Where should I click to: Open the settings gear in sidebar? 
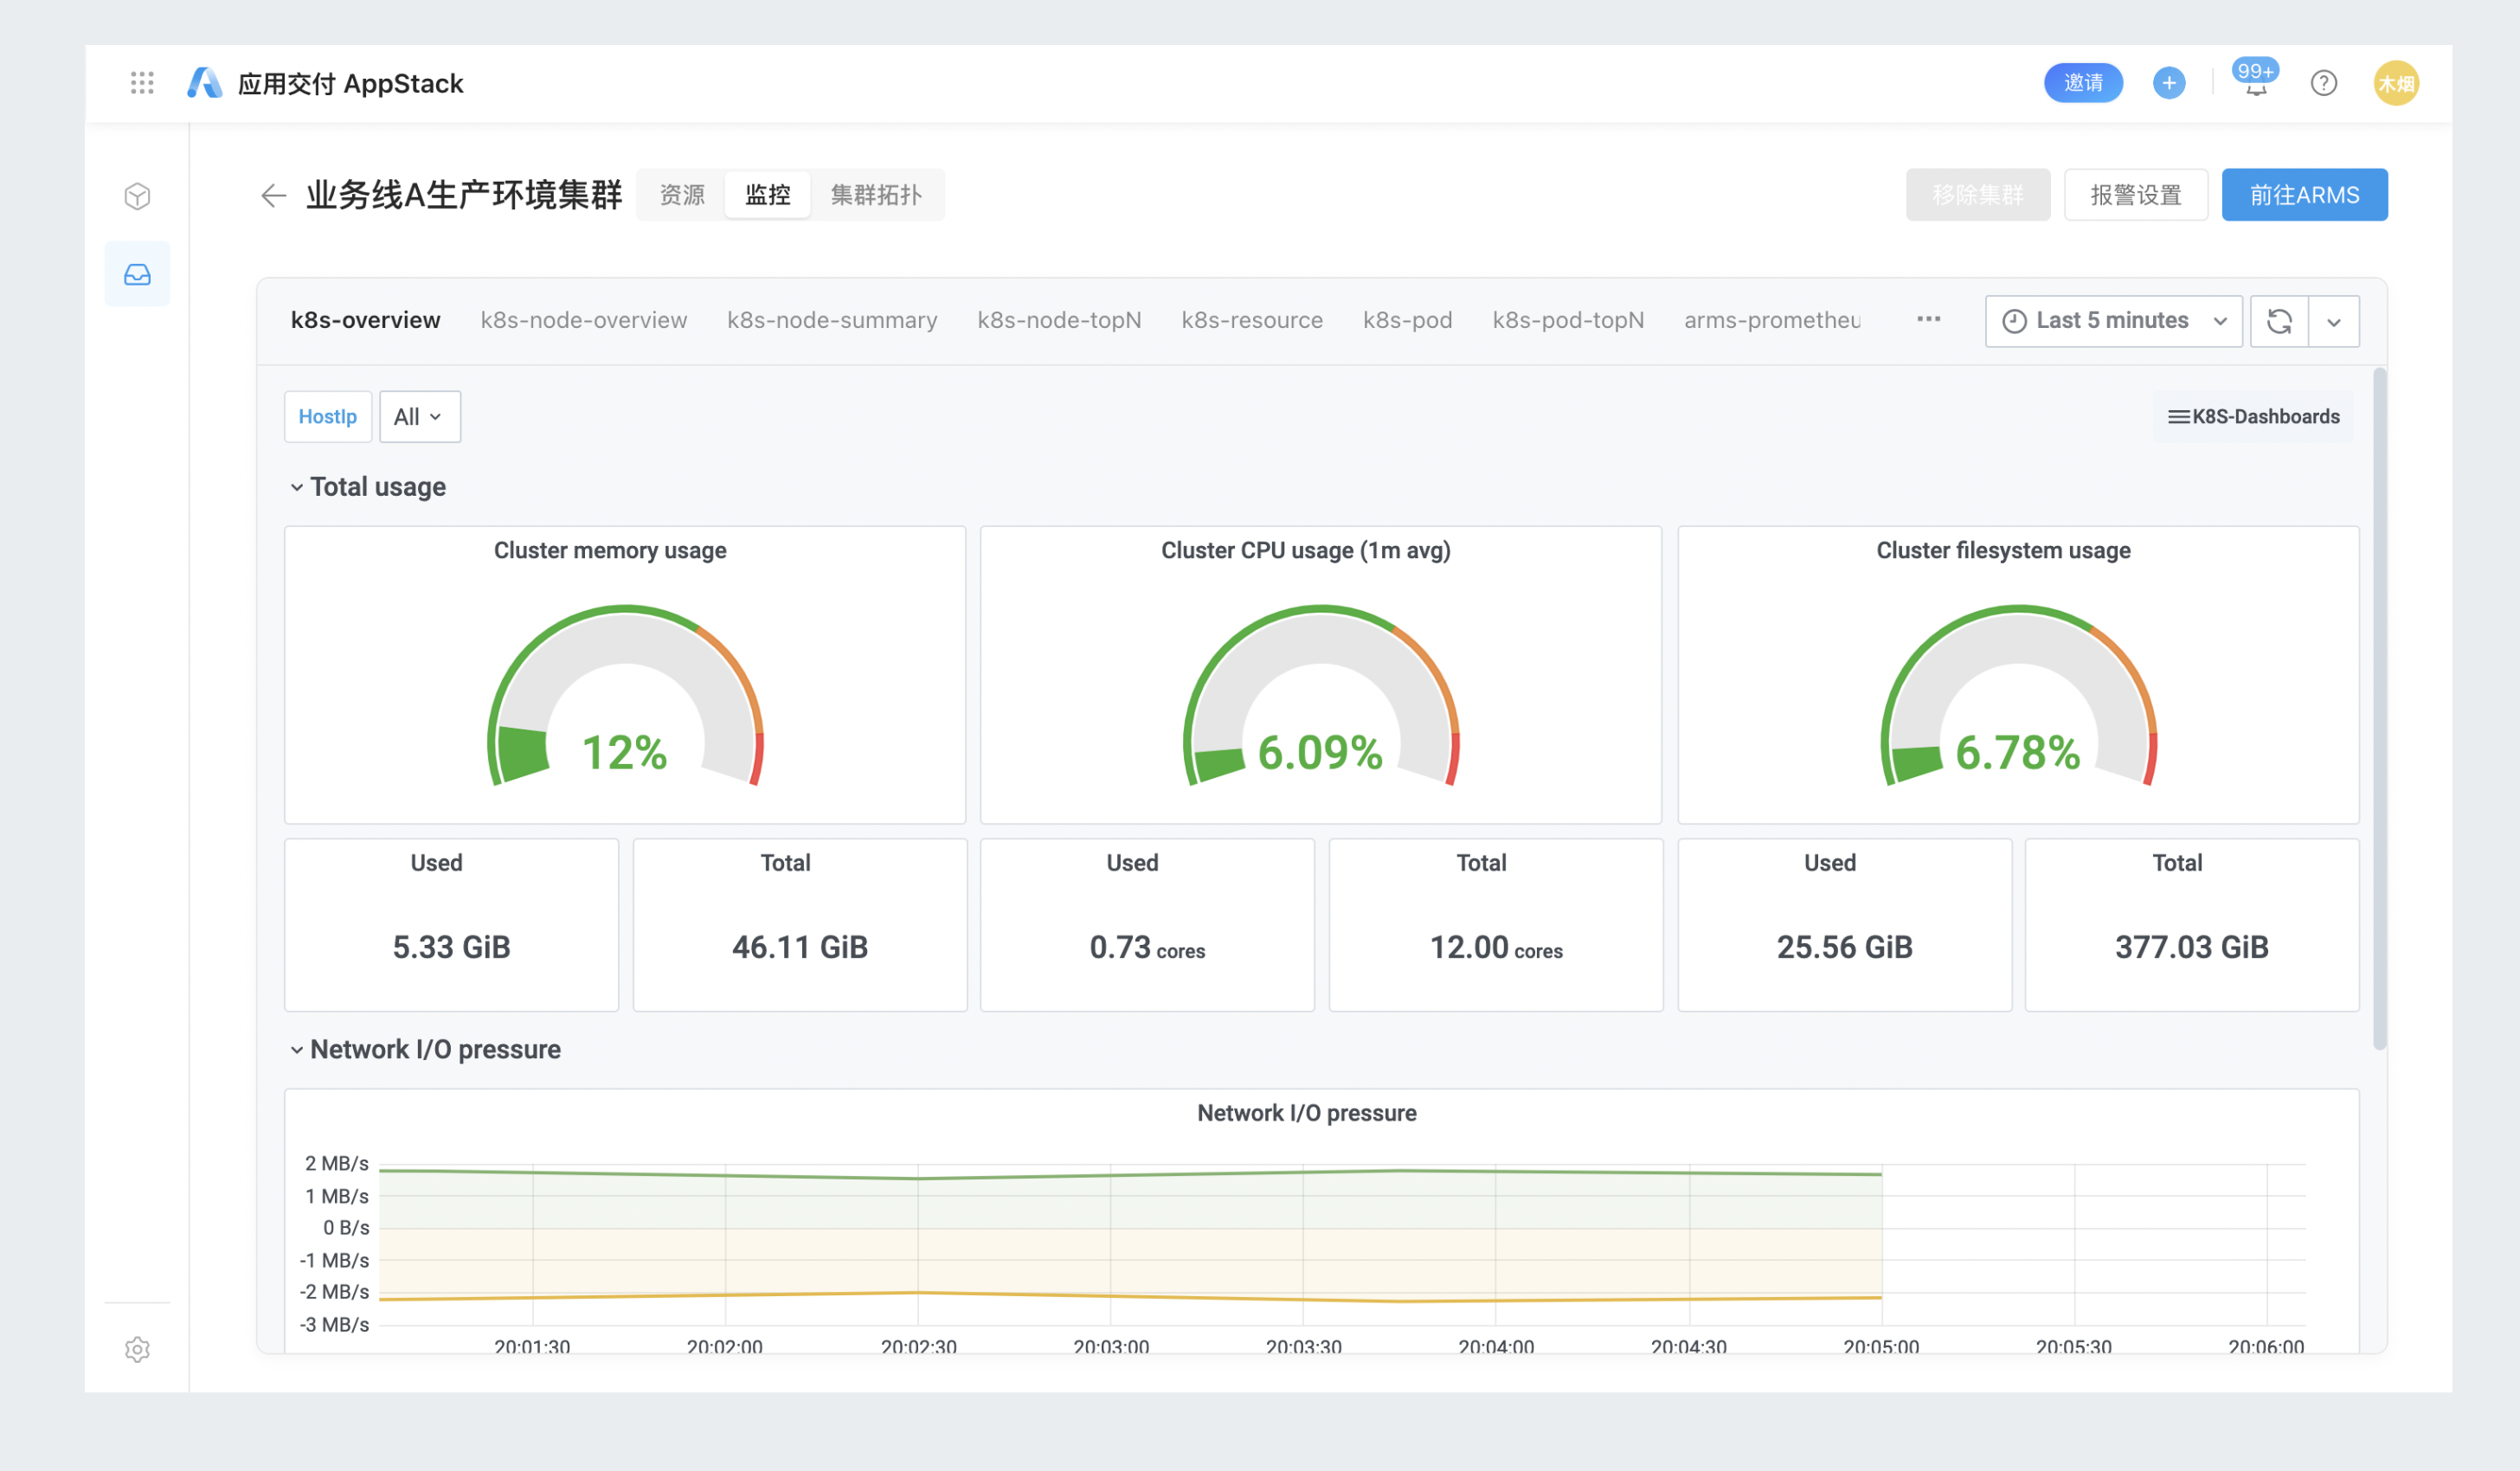pyautogui.click(x=138, y=1349)
